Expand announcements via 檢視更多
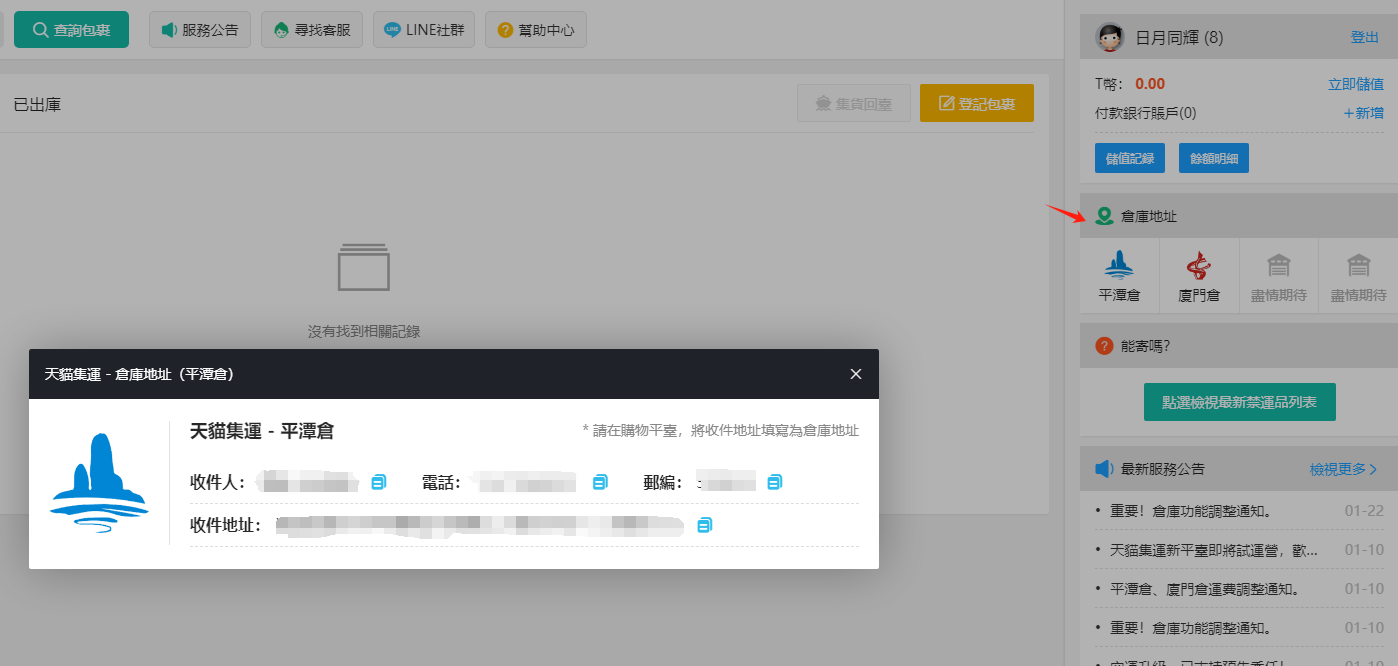Screen dimensions: 1398x666 [1343, 469]
